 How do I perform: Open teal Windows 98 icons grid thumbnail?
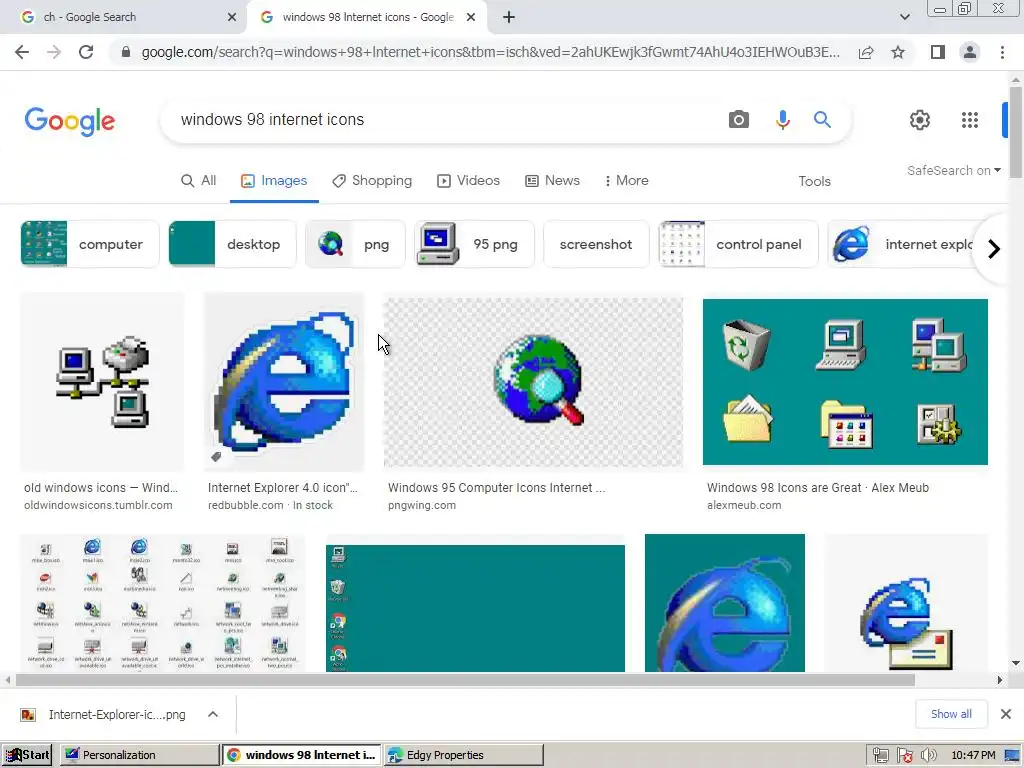[x=845, y=381]
